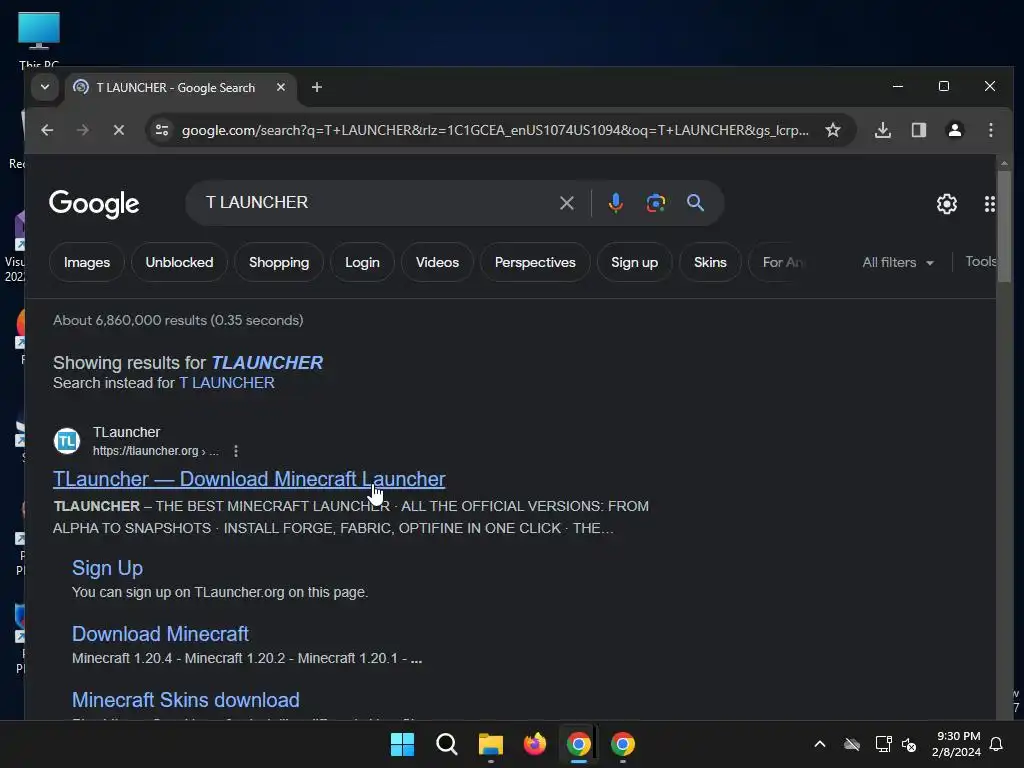Image resolution: width=1024 pixels, height=768 pixels.
Task: Open the Windows Start menu
Action: [402, 744]
